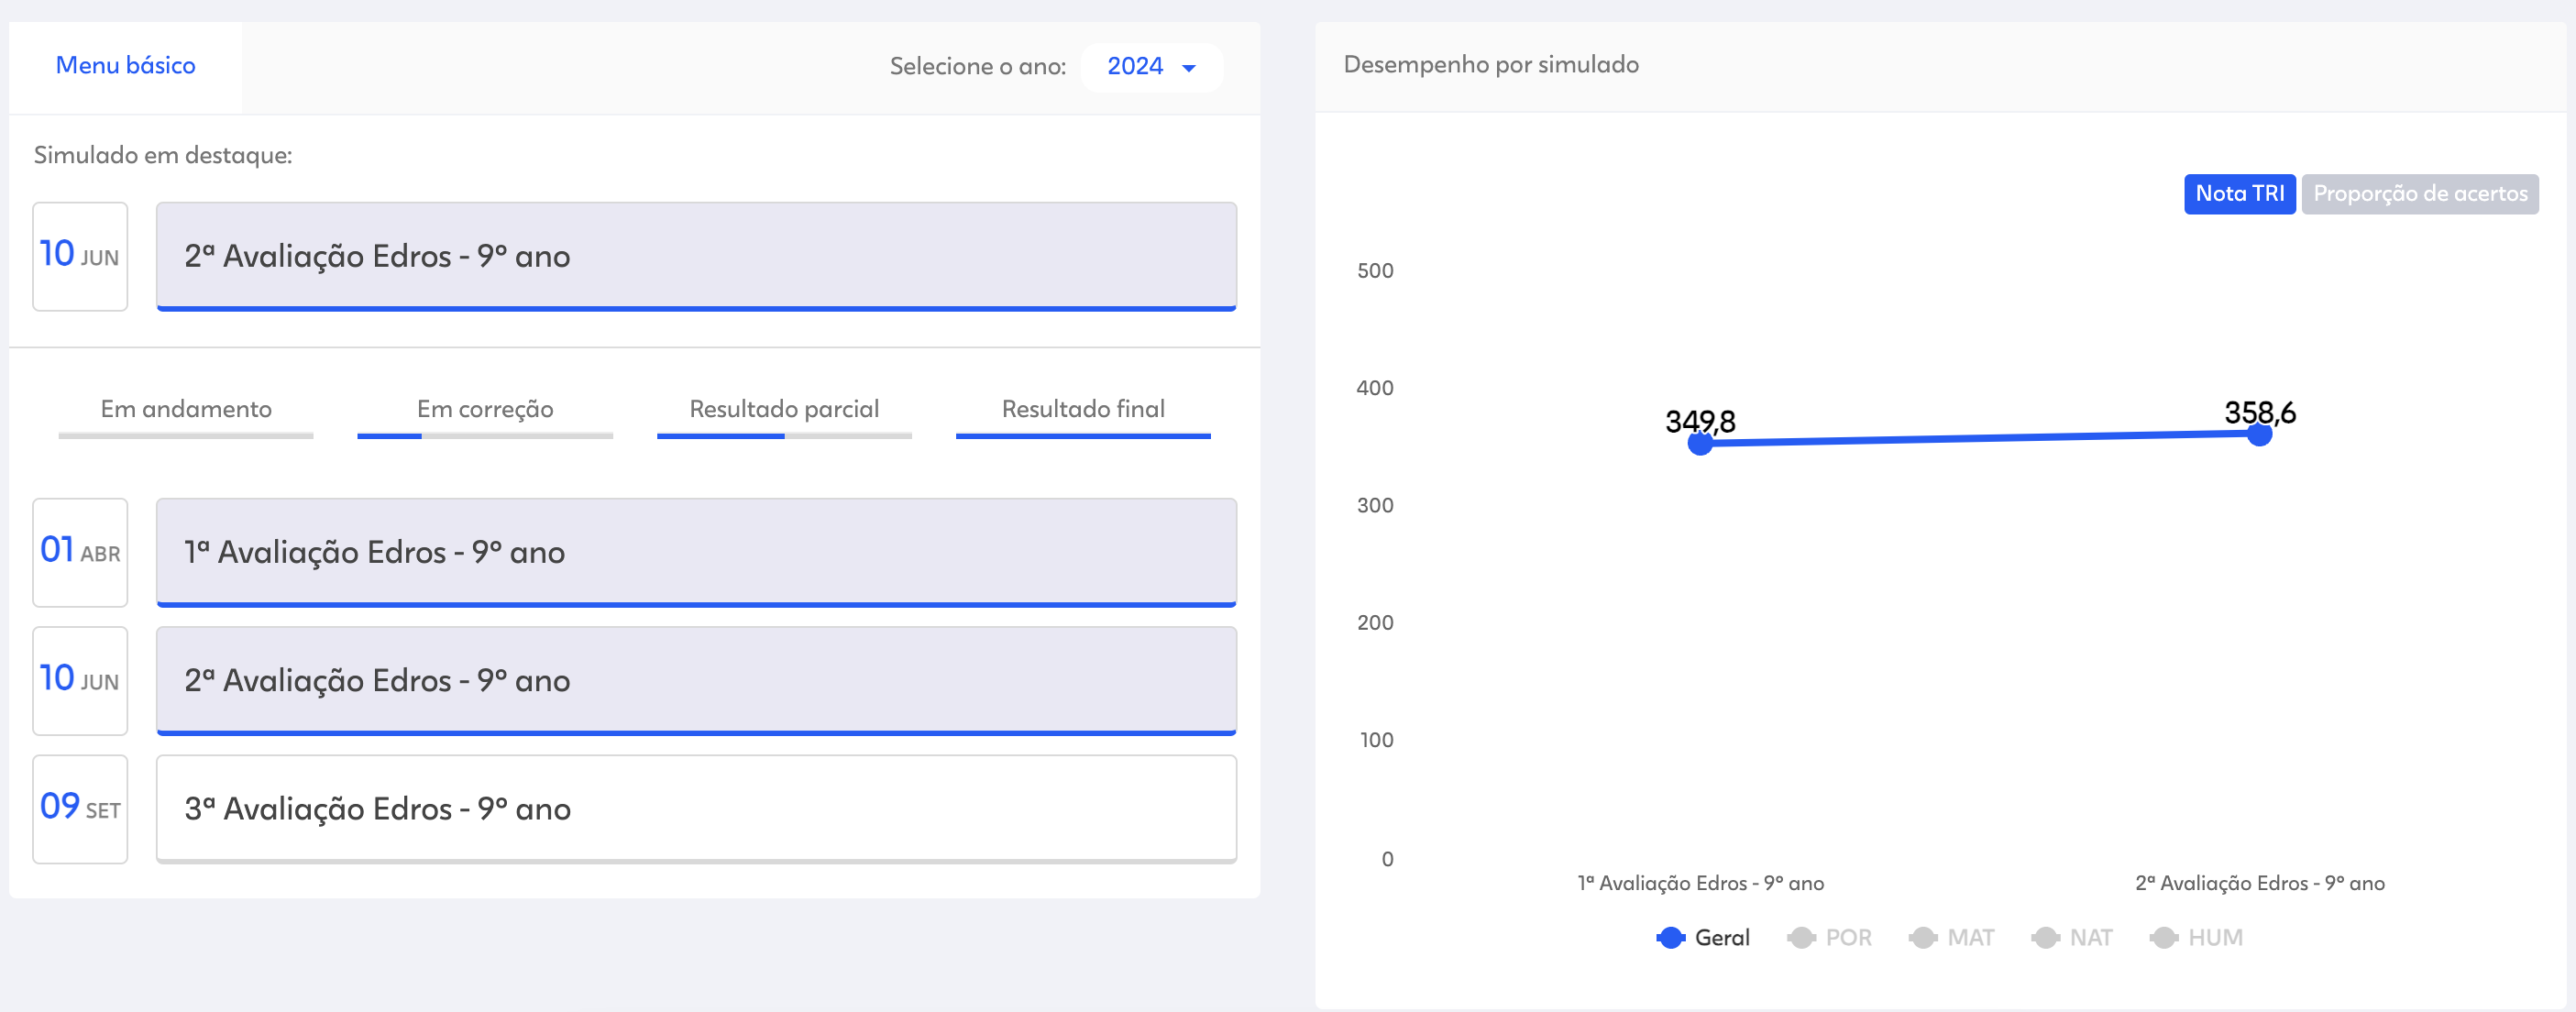Switch chart to Proporção de acertos
Screen dimensions: 2576x1012
coord(2420,194)
